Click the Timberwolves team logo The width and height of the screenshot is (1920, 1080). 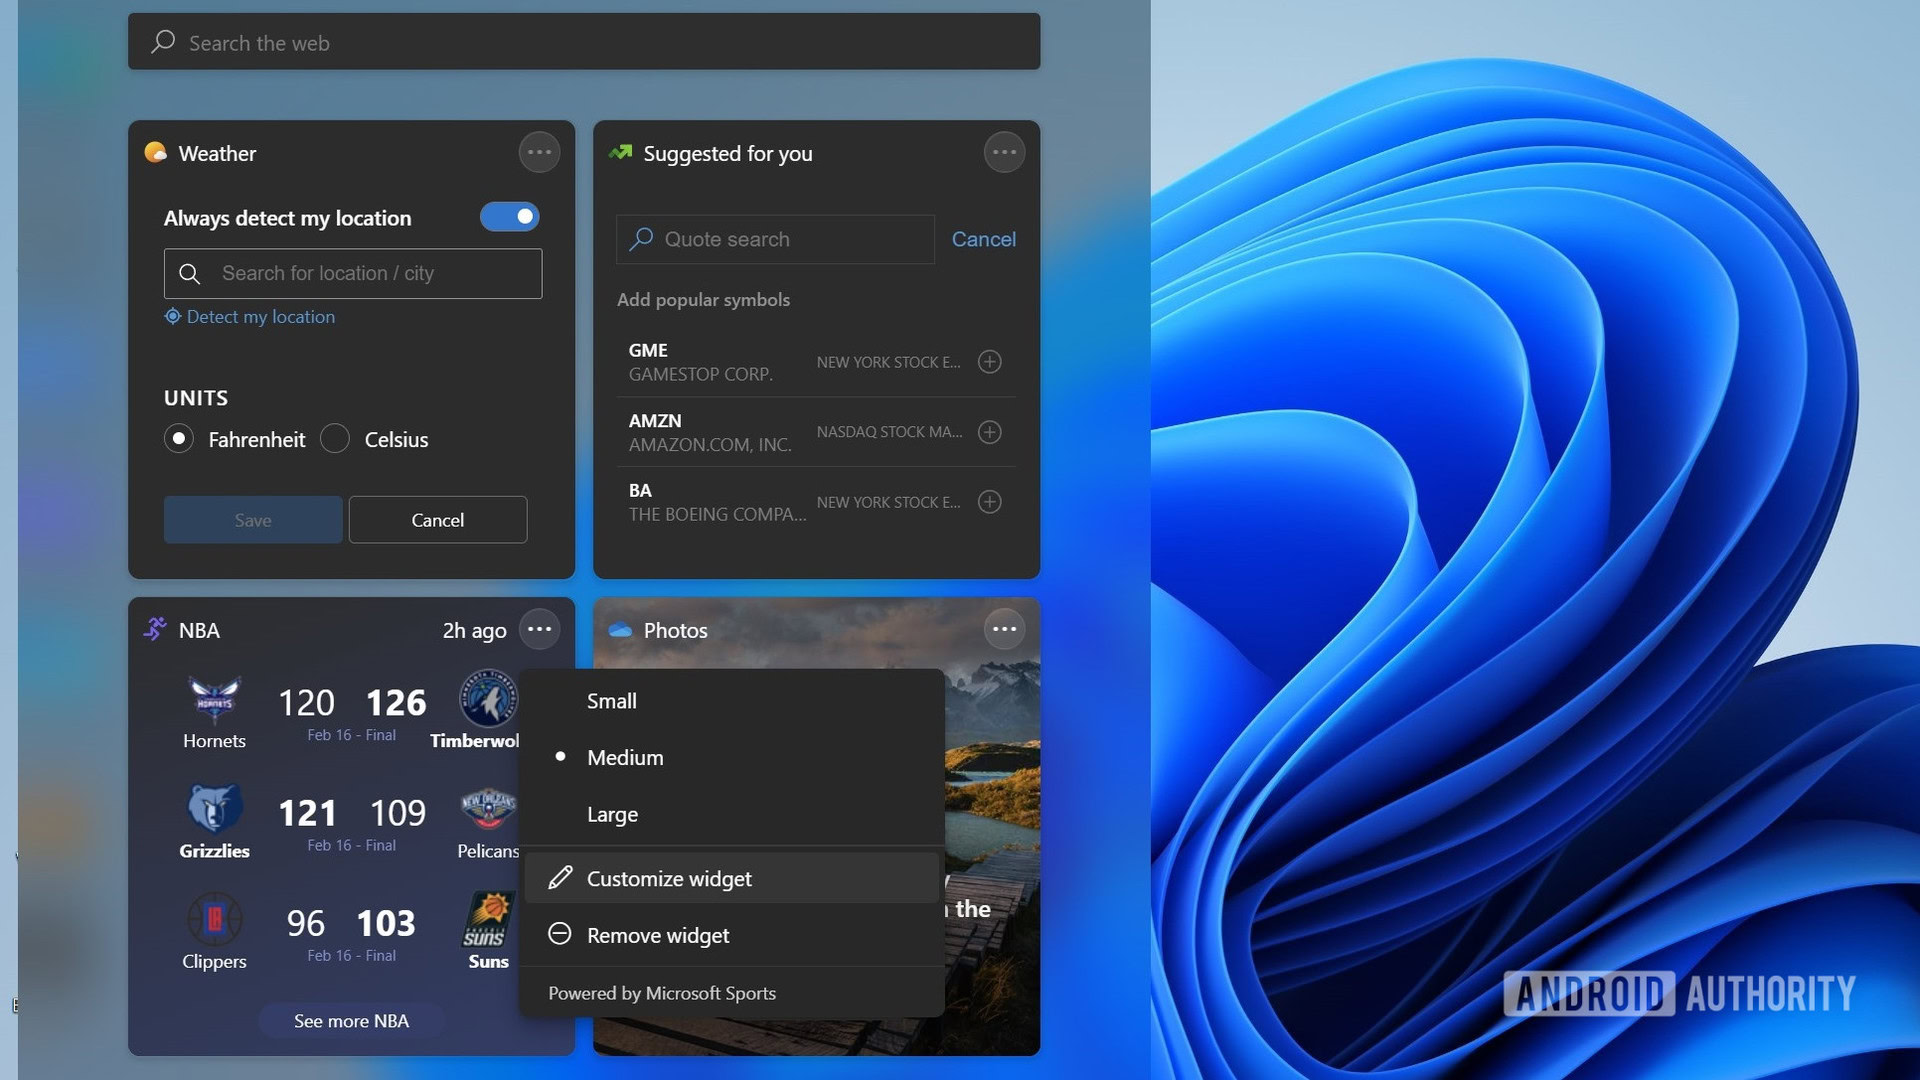tap(488, 700)
